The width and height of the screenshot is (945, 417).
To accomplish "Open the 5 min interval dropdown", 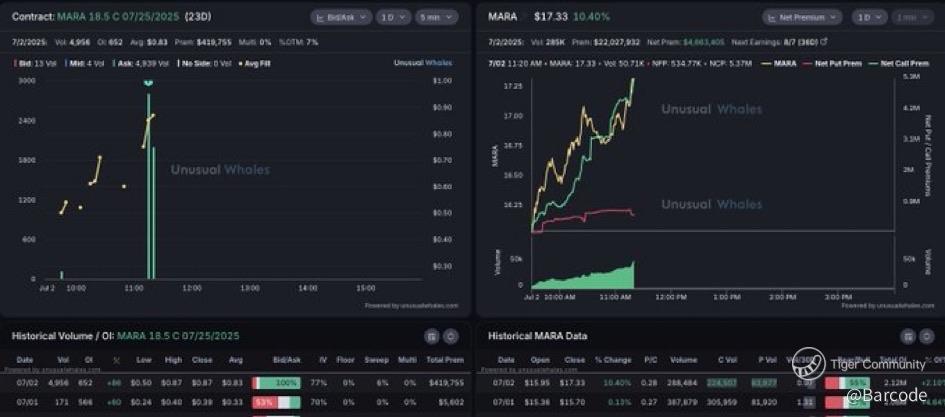I will tap(436, 17).
